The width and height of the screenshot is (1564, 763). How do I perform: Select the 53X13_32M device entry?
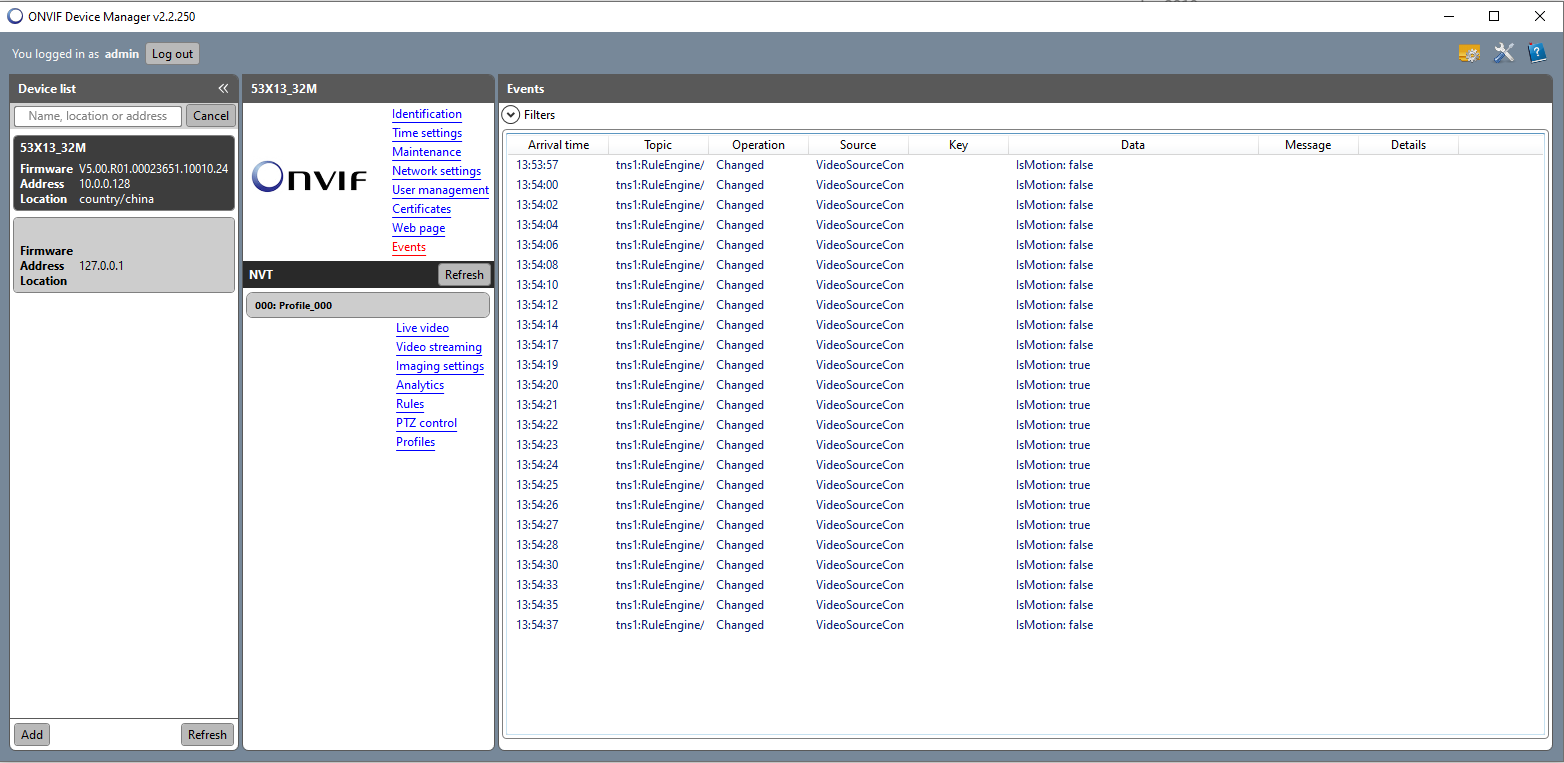[124, 174]
